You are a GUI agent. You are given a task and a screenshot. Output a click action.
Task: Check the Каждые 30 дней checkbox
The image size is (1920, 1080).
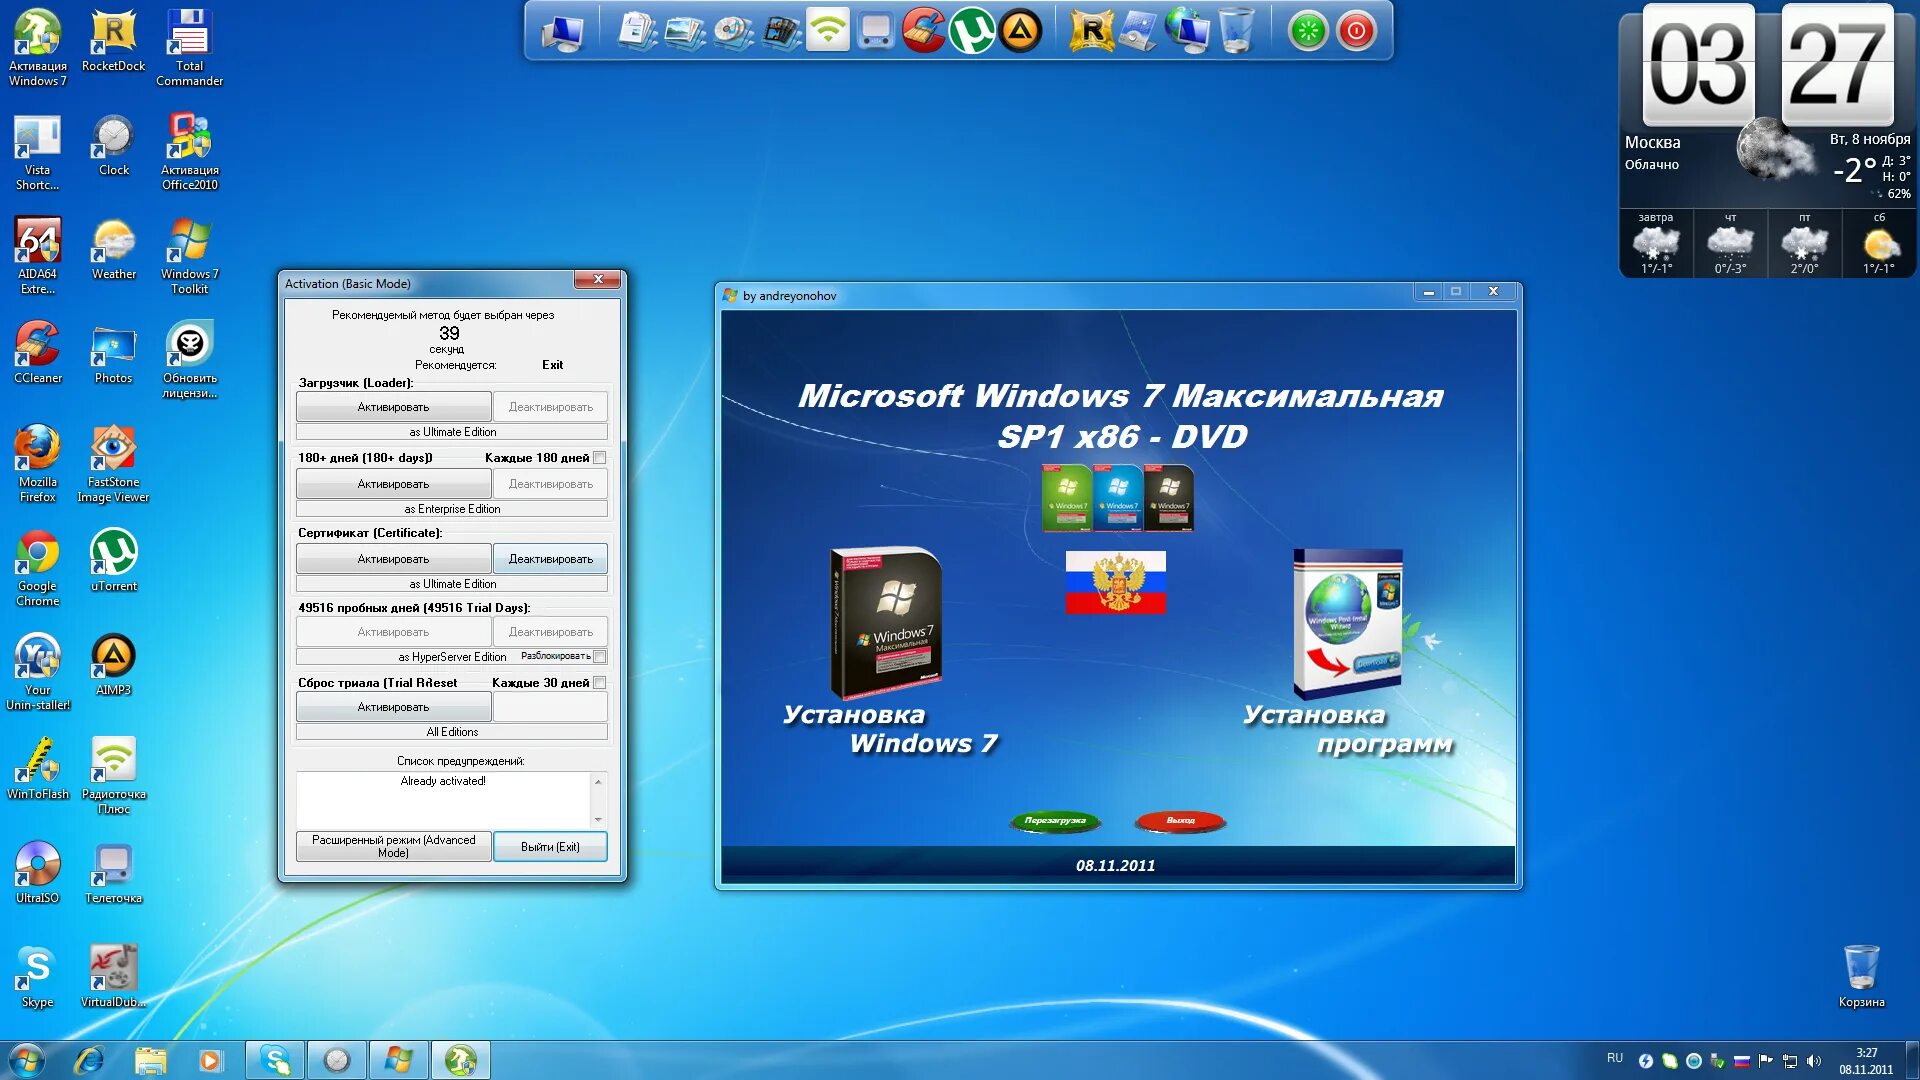pyautogui.click(x=599, y=683)
